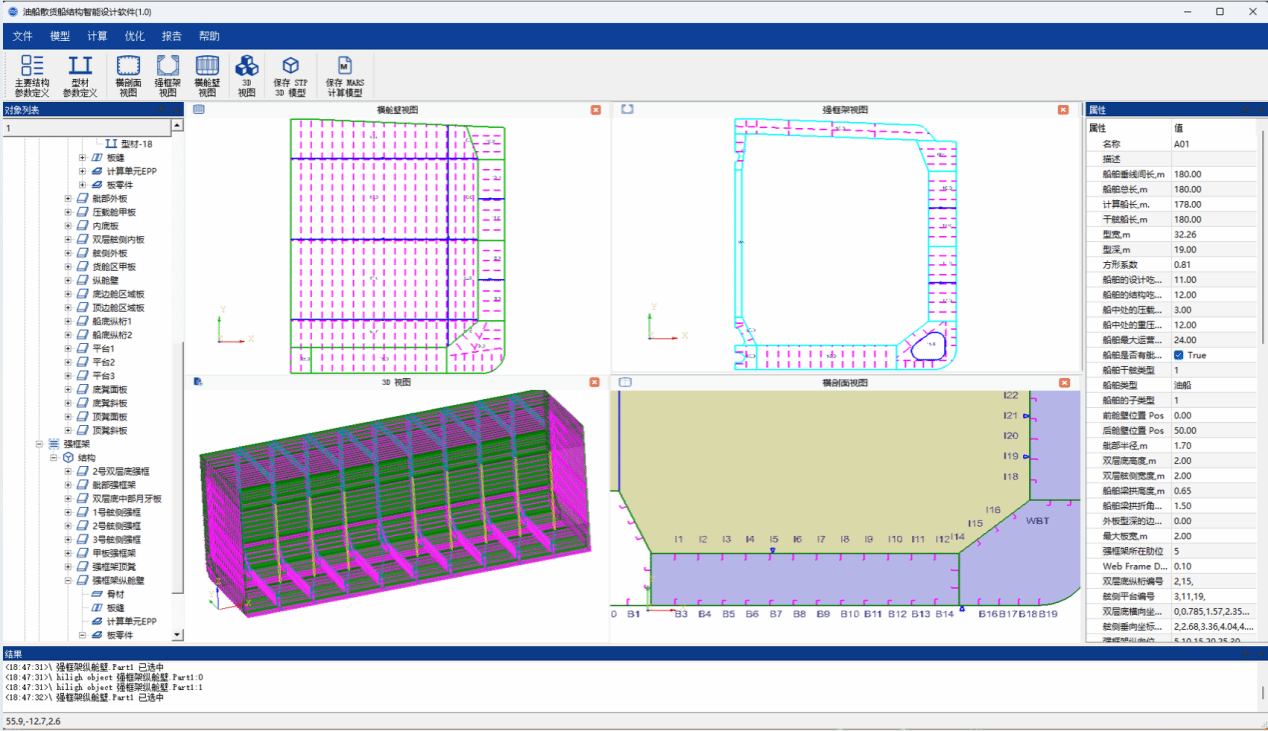Image resolution: width=1268 pixels, height=731 pixels.
Task: Select 骨材 under 强框架纵舱壁
Action: click(x=116, y=594)
